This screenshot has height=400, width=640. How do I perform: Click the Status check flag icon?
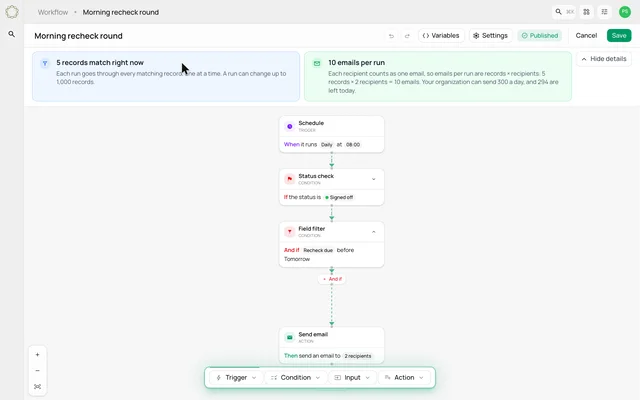289,179
